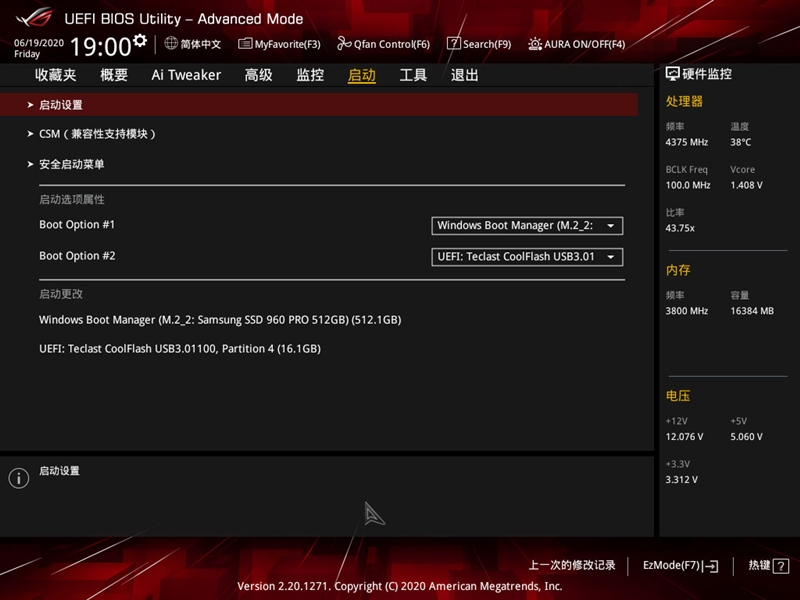Open the BIOS Search function
The width and height of the screenshot is (800, 600).
pos(479,44)
